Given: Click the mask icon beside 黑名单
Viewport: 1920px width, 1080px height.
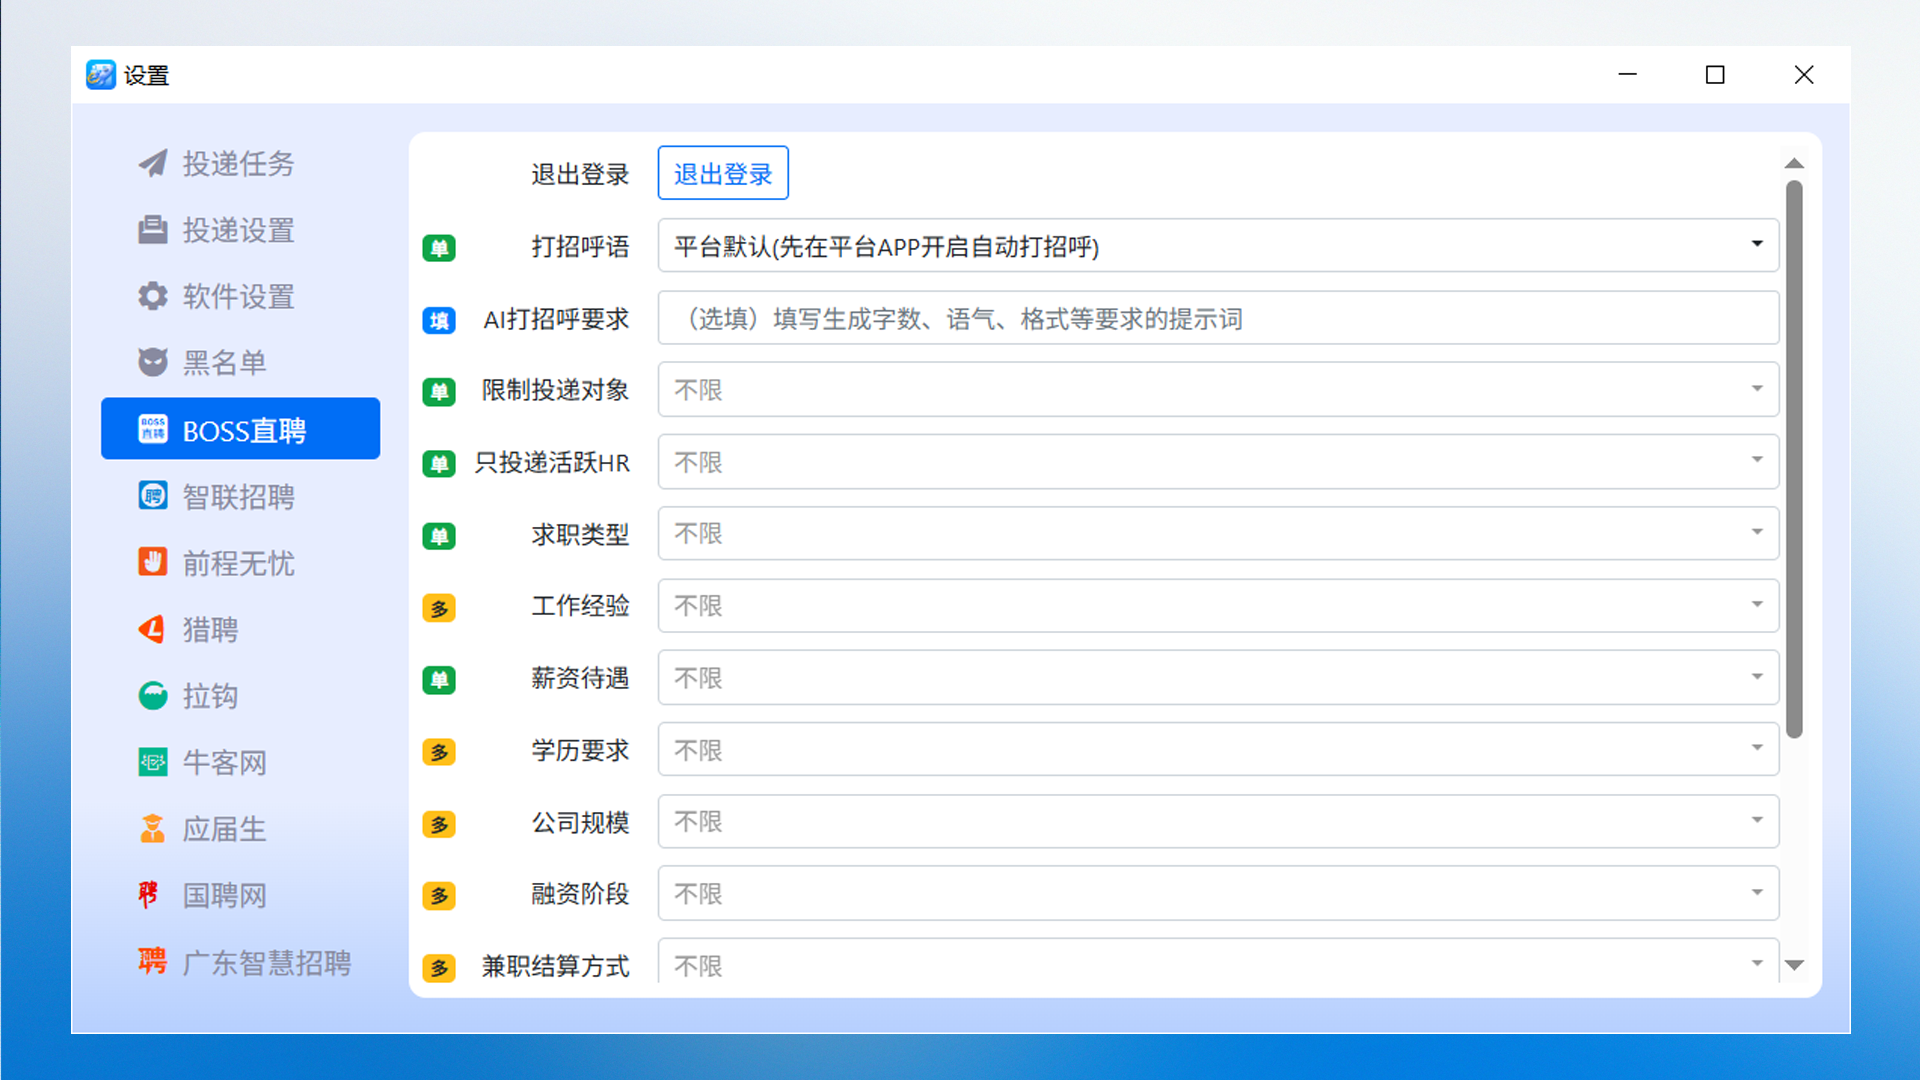Looking at the screenshot, I should pos(153,362).
